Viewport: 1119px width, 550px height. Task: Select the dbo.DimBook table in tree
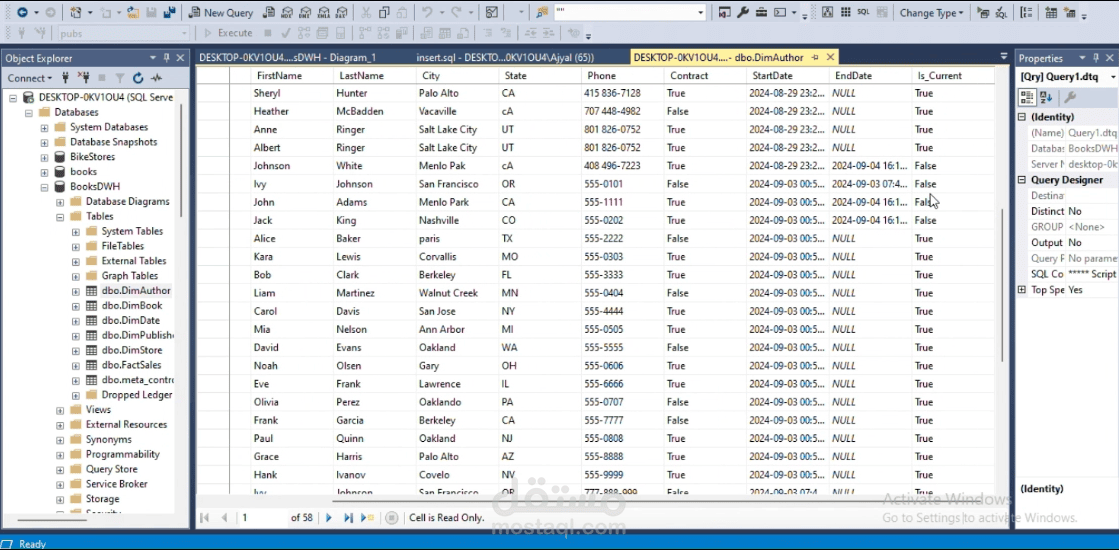click(x=132, y=305)
